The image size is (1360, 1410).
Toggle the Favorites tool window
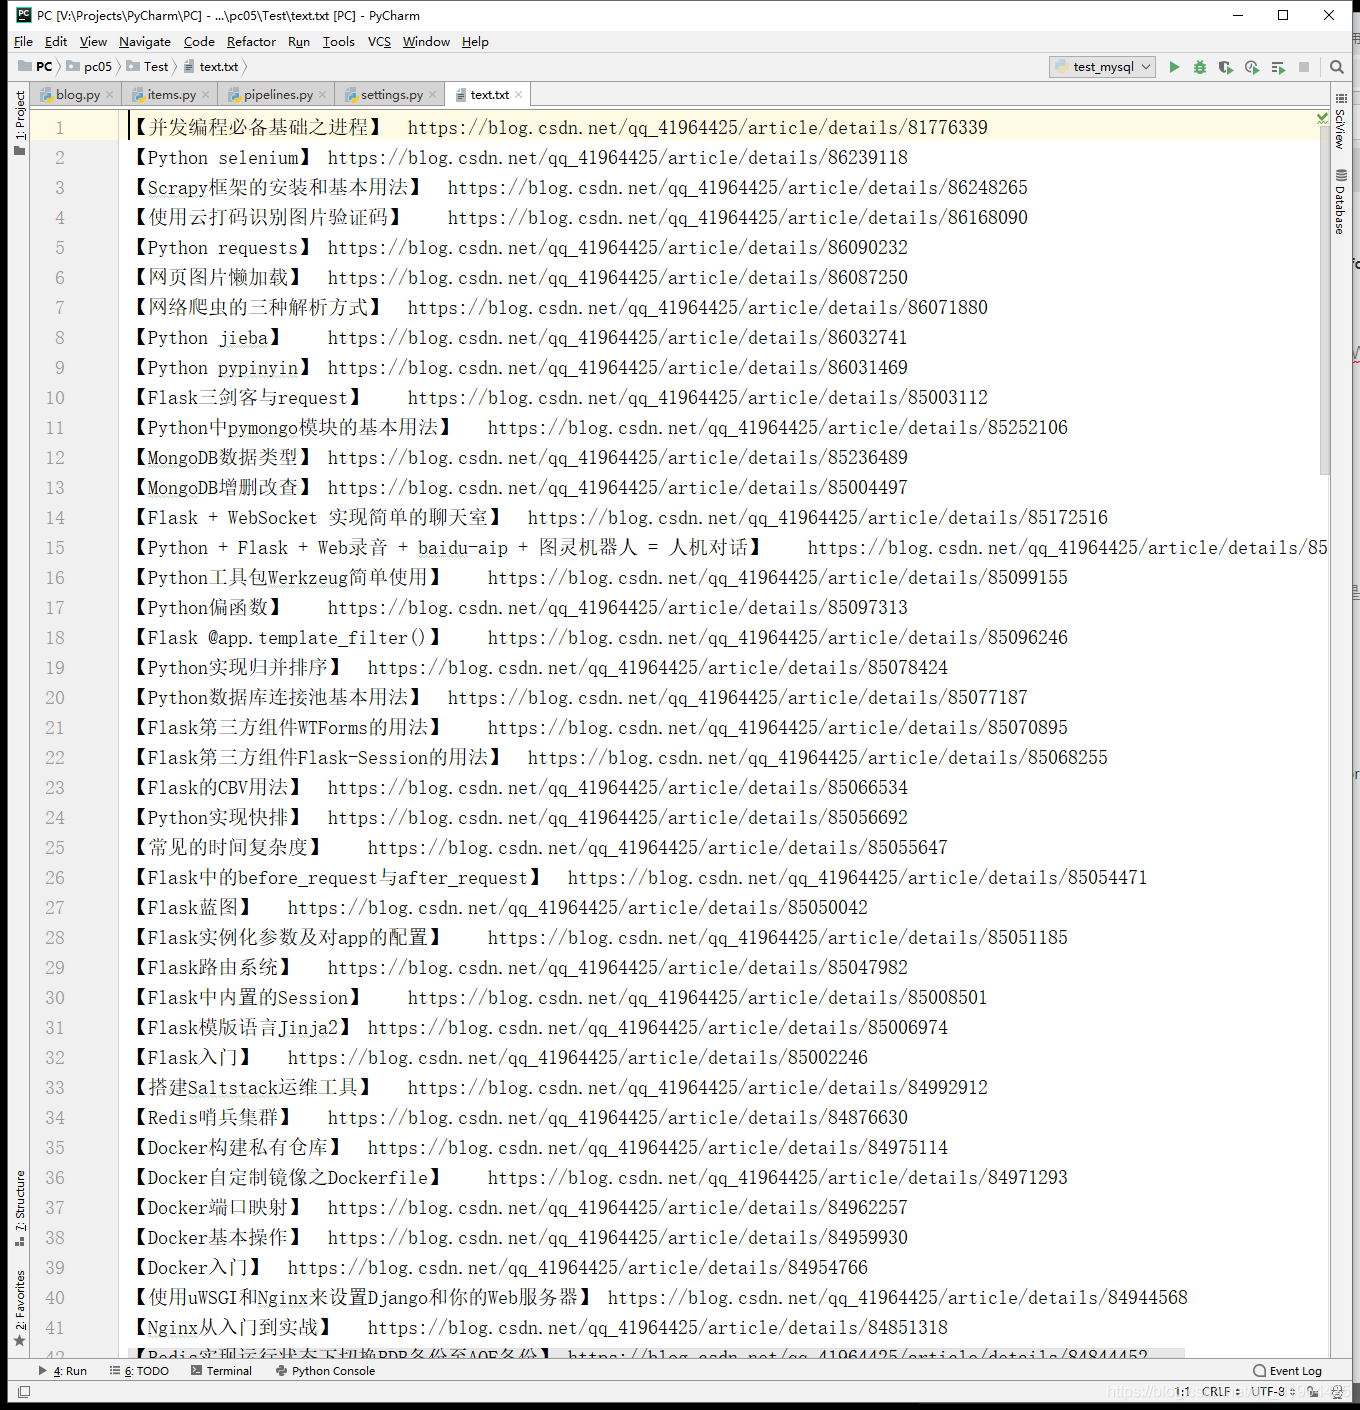point(19,1308)
